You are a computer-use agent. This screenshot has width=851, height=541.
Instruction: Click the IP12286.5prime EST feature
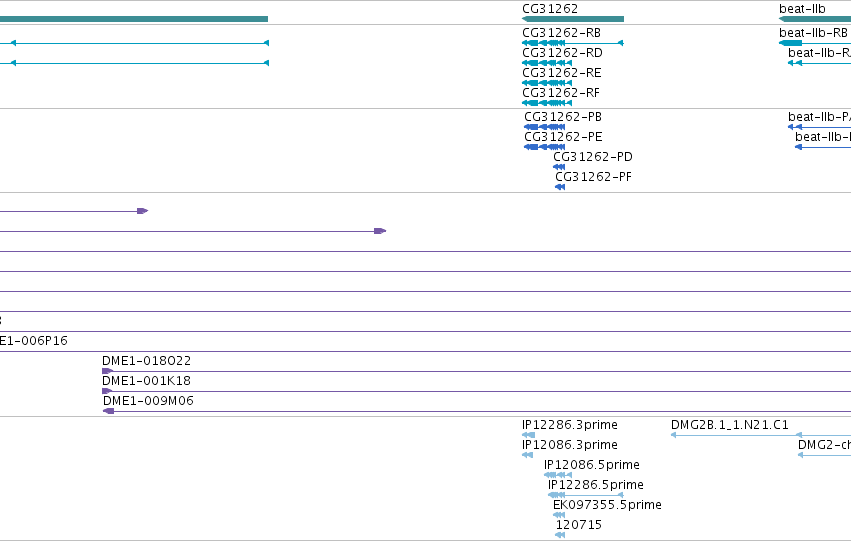(x=586, y=495)
